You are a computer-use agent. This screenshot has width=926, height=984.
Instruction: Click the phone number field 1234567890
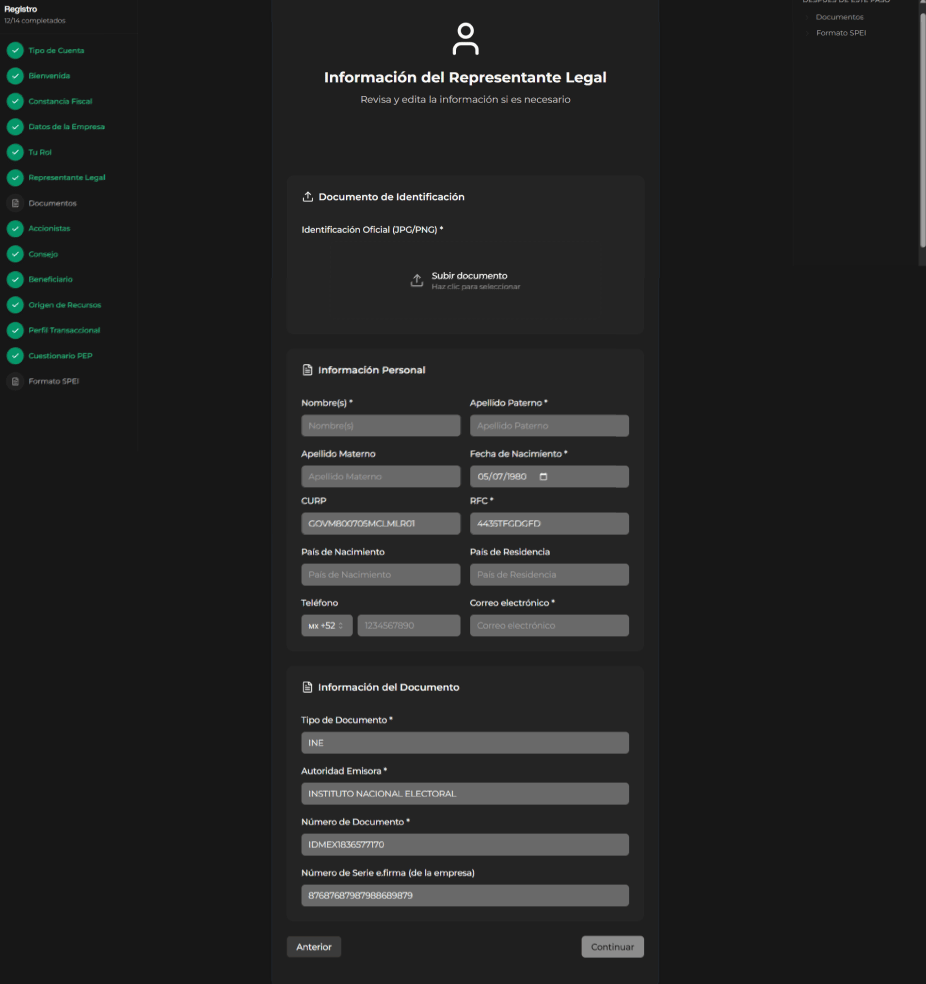point(409,626)
